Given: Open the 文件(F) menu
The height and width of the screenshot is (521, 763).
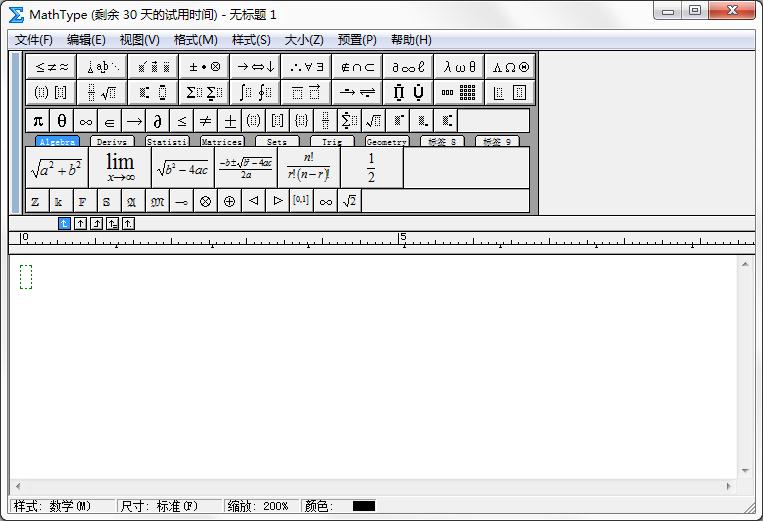Looking at the screenshot, I should (34, 40).
